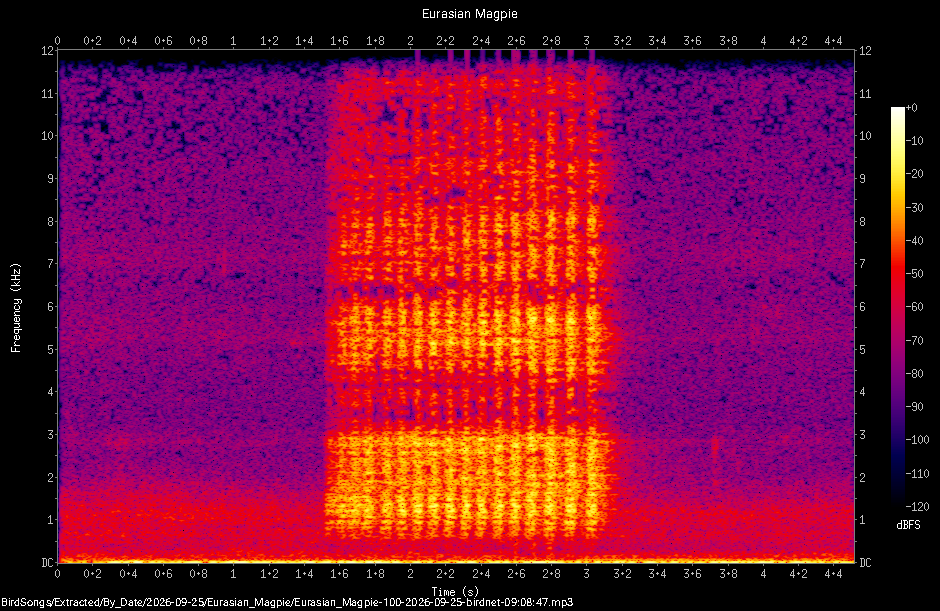This screenshot has width=940, height=611.
Task: Click the "9" tick on the left frequency axis
Action: coord(50,178)
